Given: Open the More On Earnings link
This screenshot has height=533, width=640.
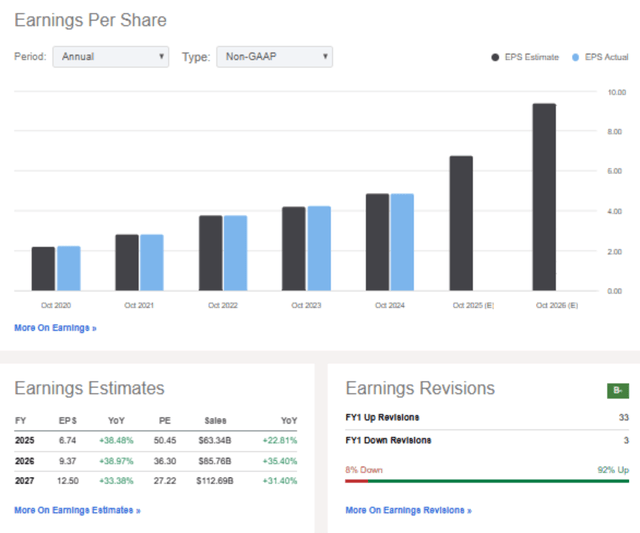Looking at the screenshot, I should point(55,327).
